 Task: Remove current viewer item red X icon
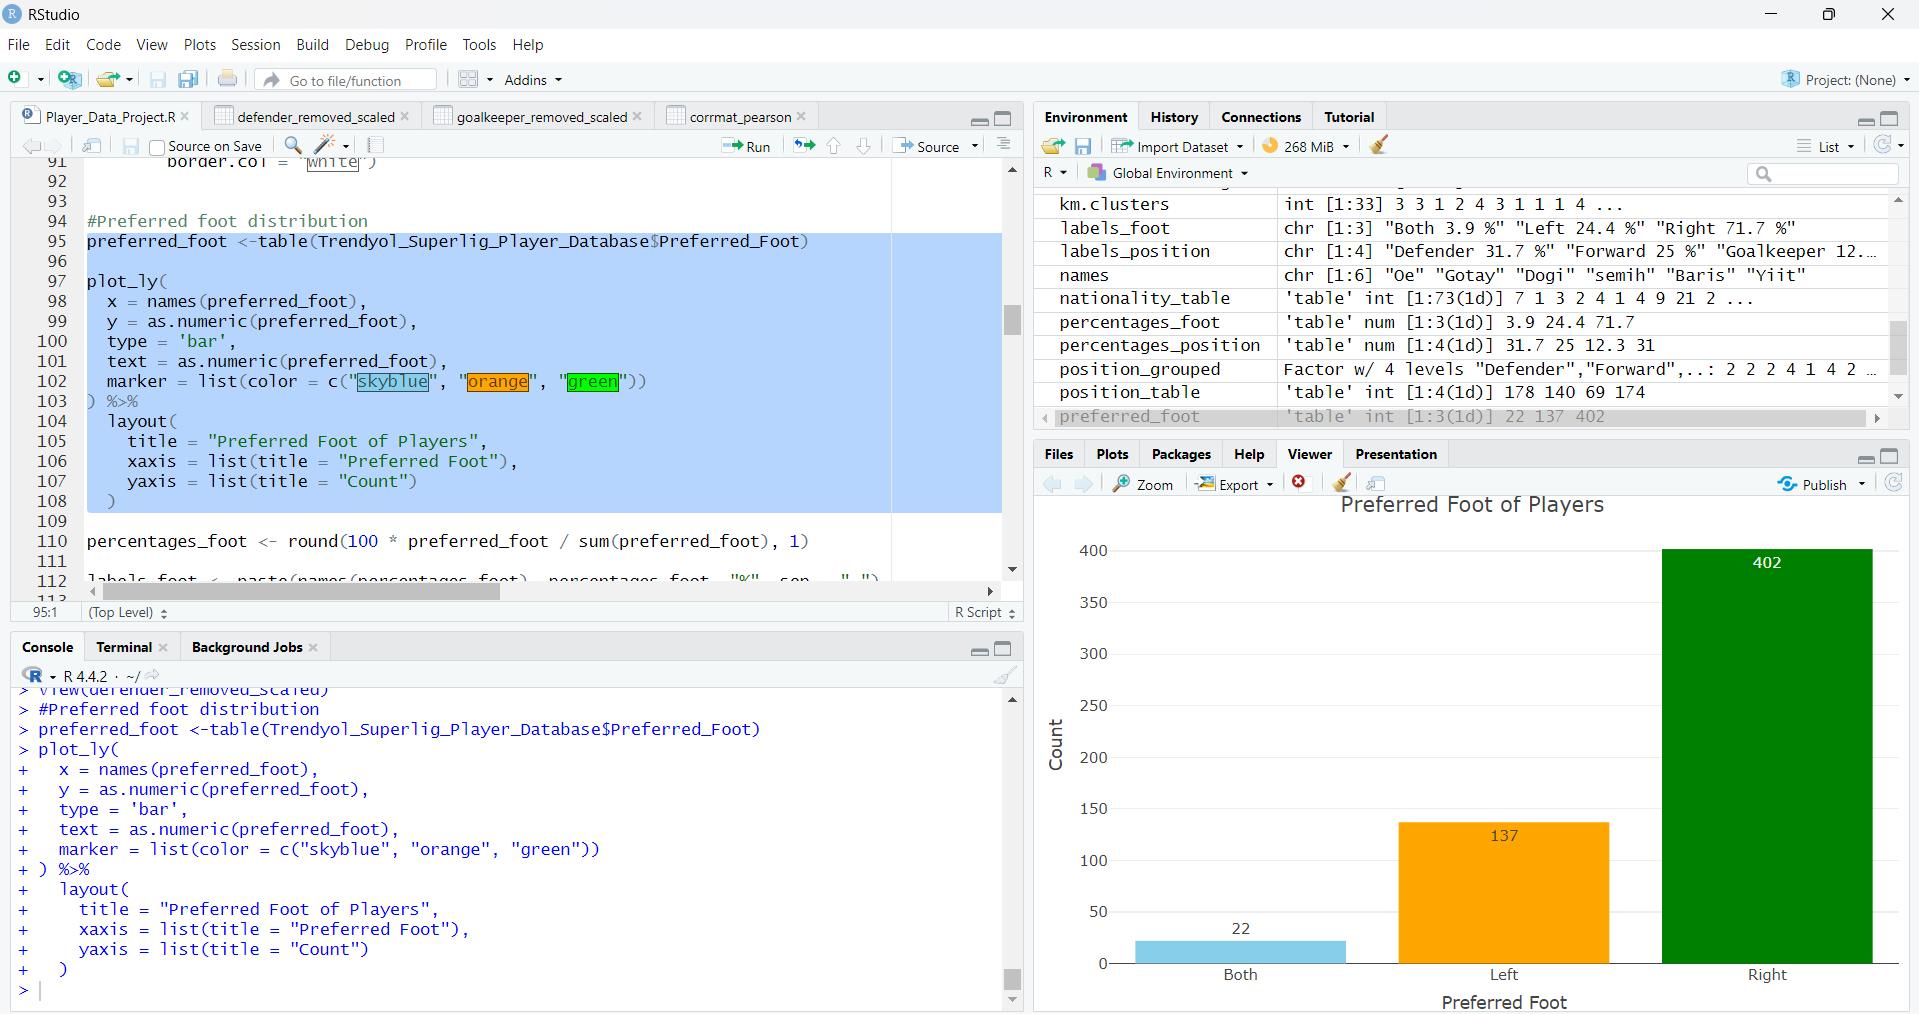1299,482
